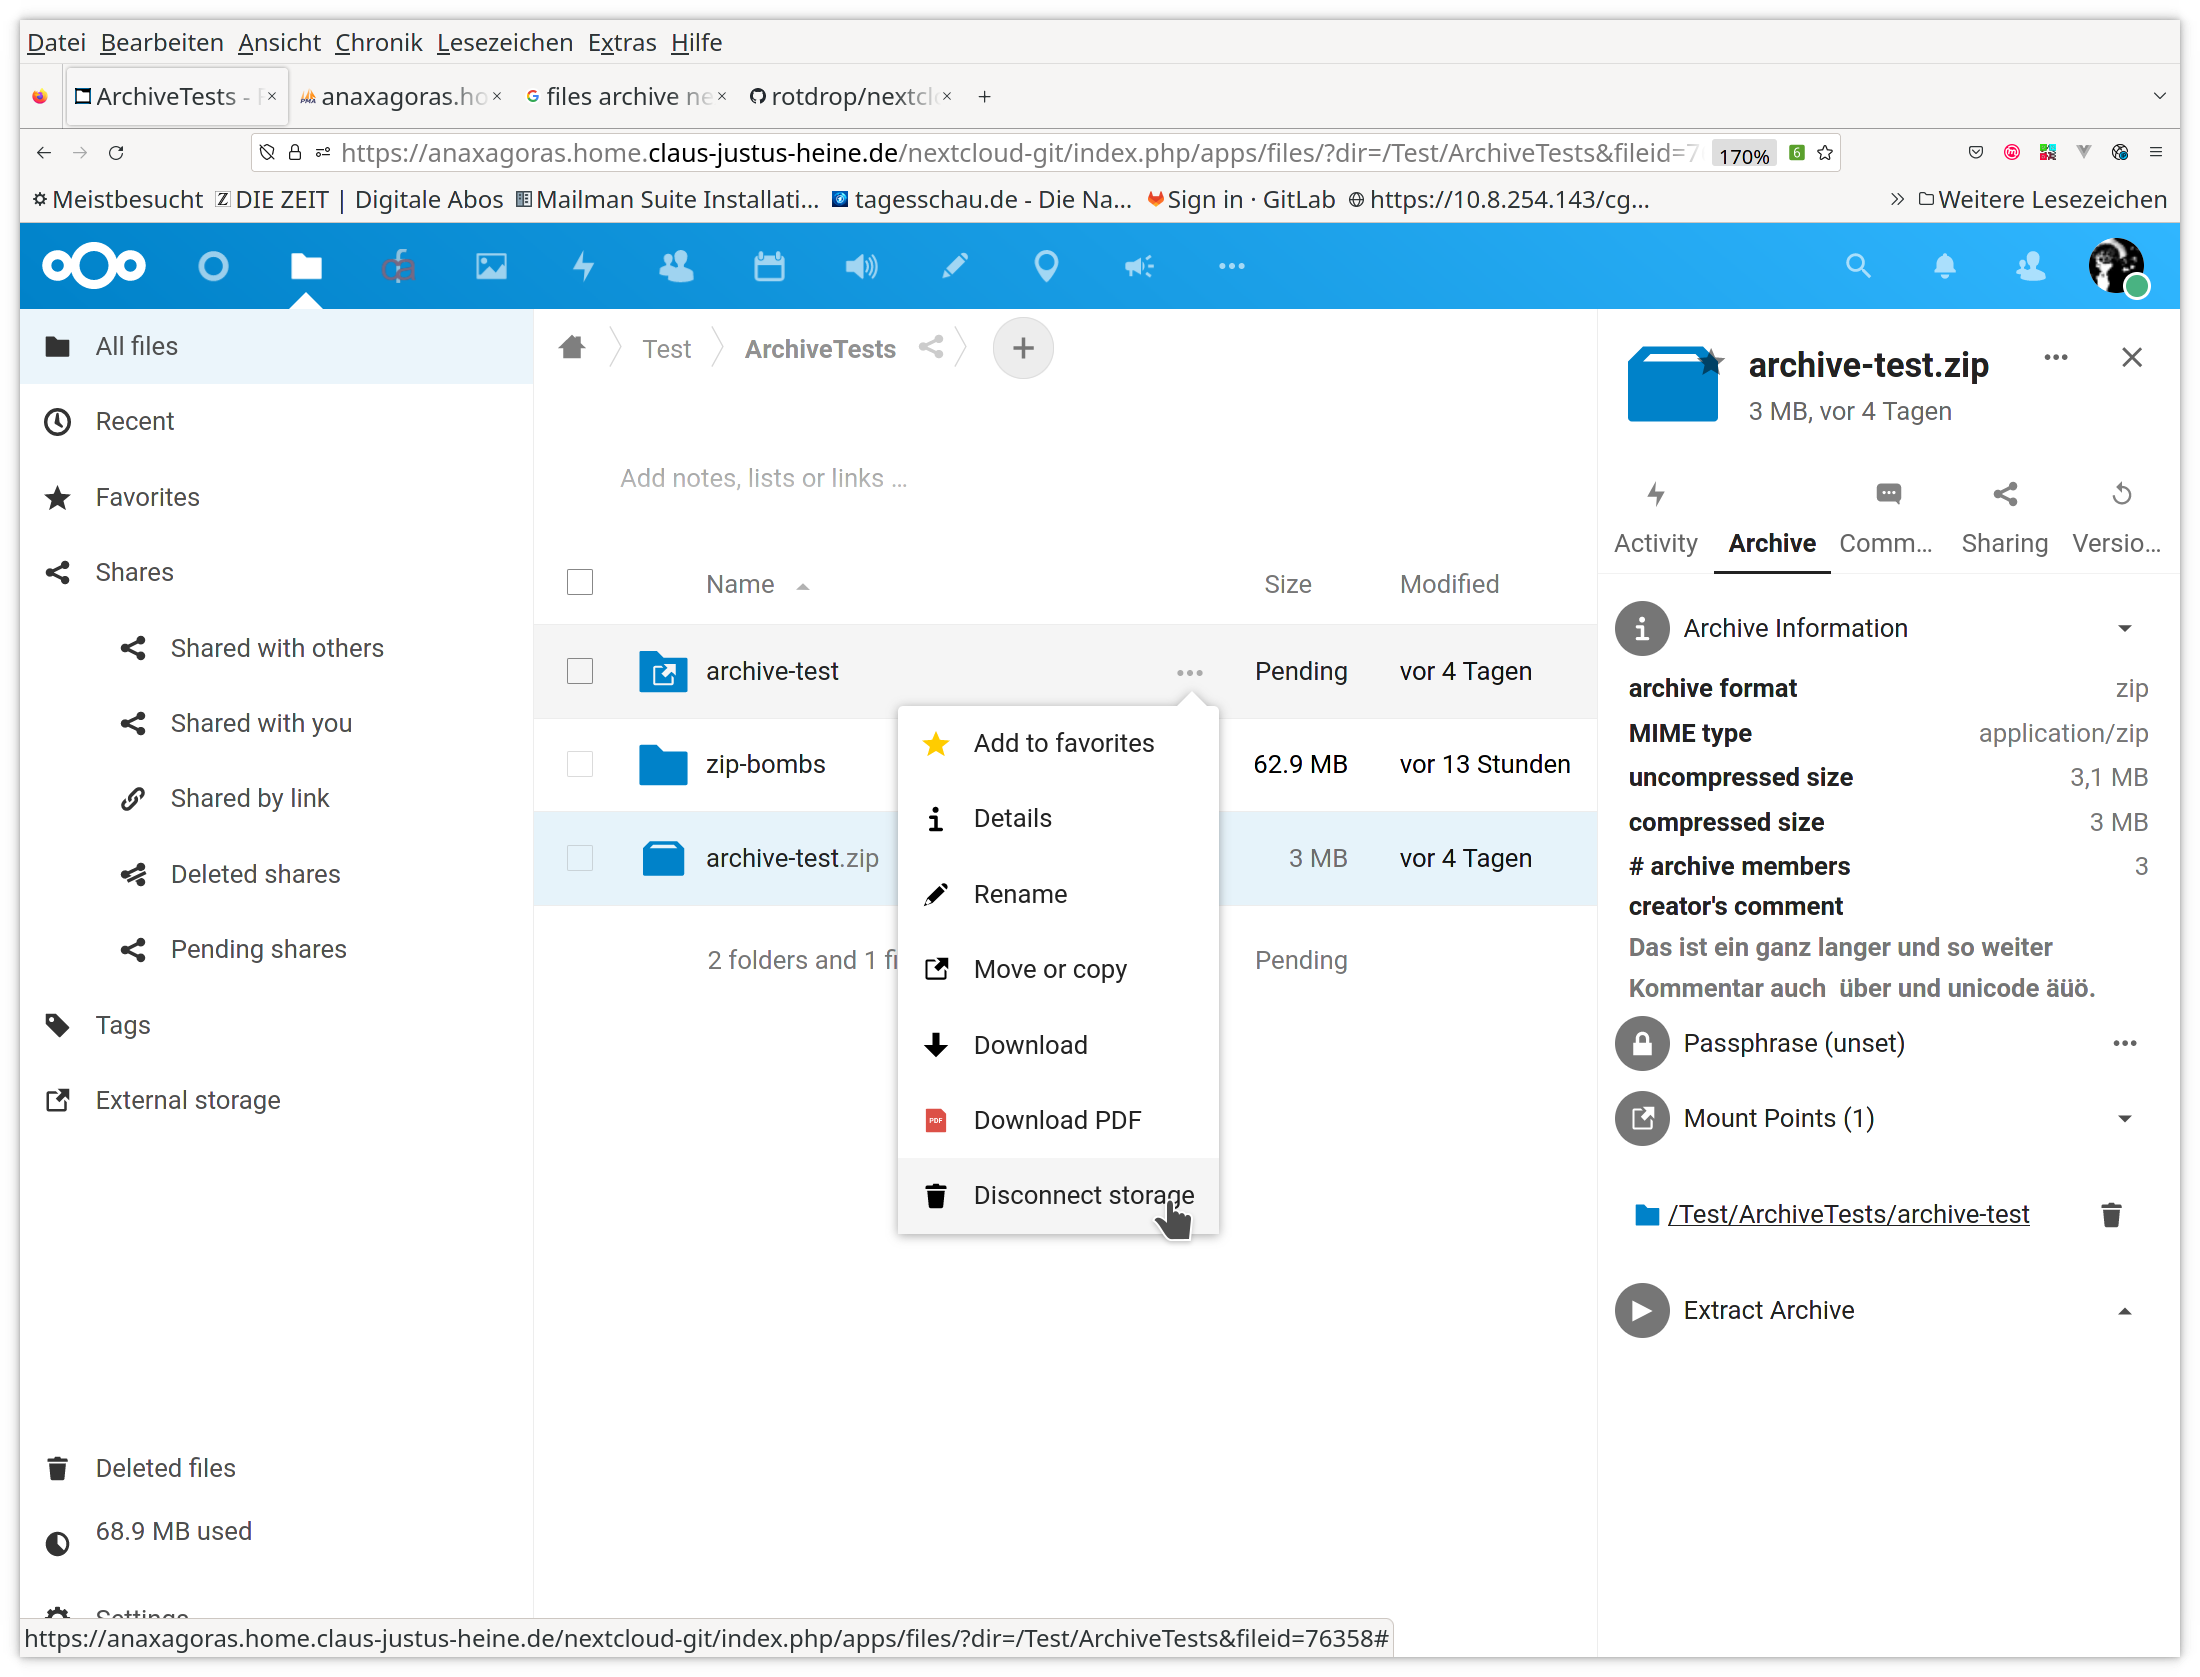Open the /Test/ArchiveTests/archive-test link
This screenshot has width=2200, height=1677.
(x=1848, y=1215)
